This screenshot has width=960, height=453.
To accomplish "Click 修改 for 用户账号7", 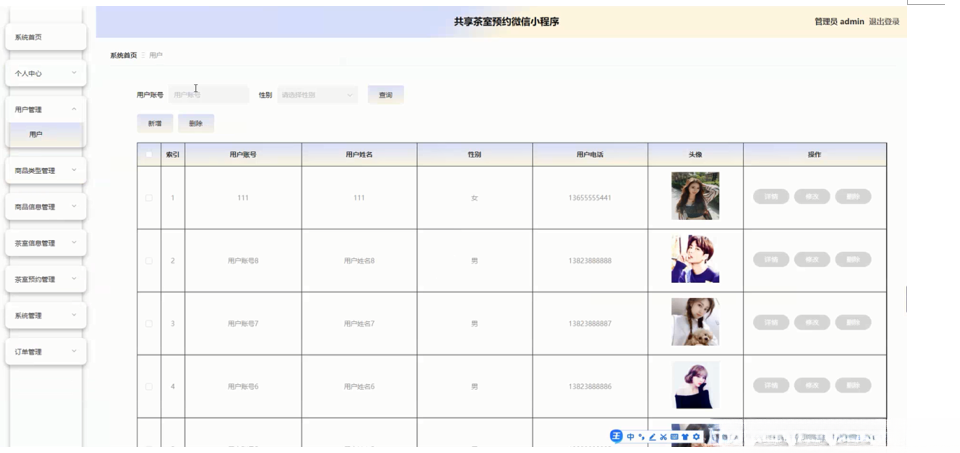I will (x=812, y=323).
